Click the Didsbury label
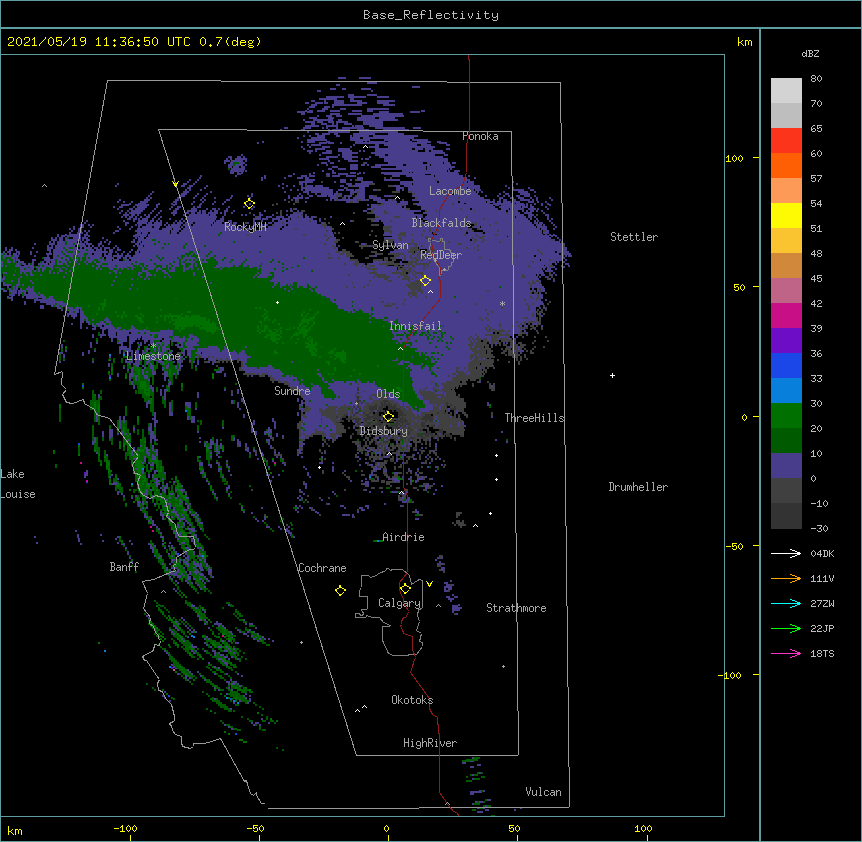This screenshot has width=862, height=842. (x=384, y=431)
